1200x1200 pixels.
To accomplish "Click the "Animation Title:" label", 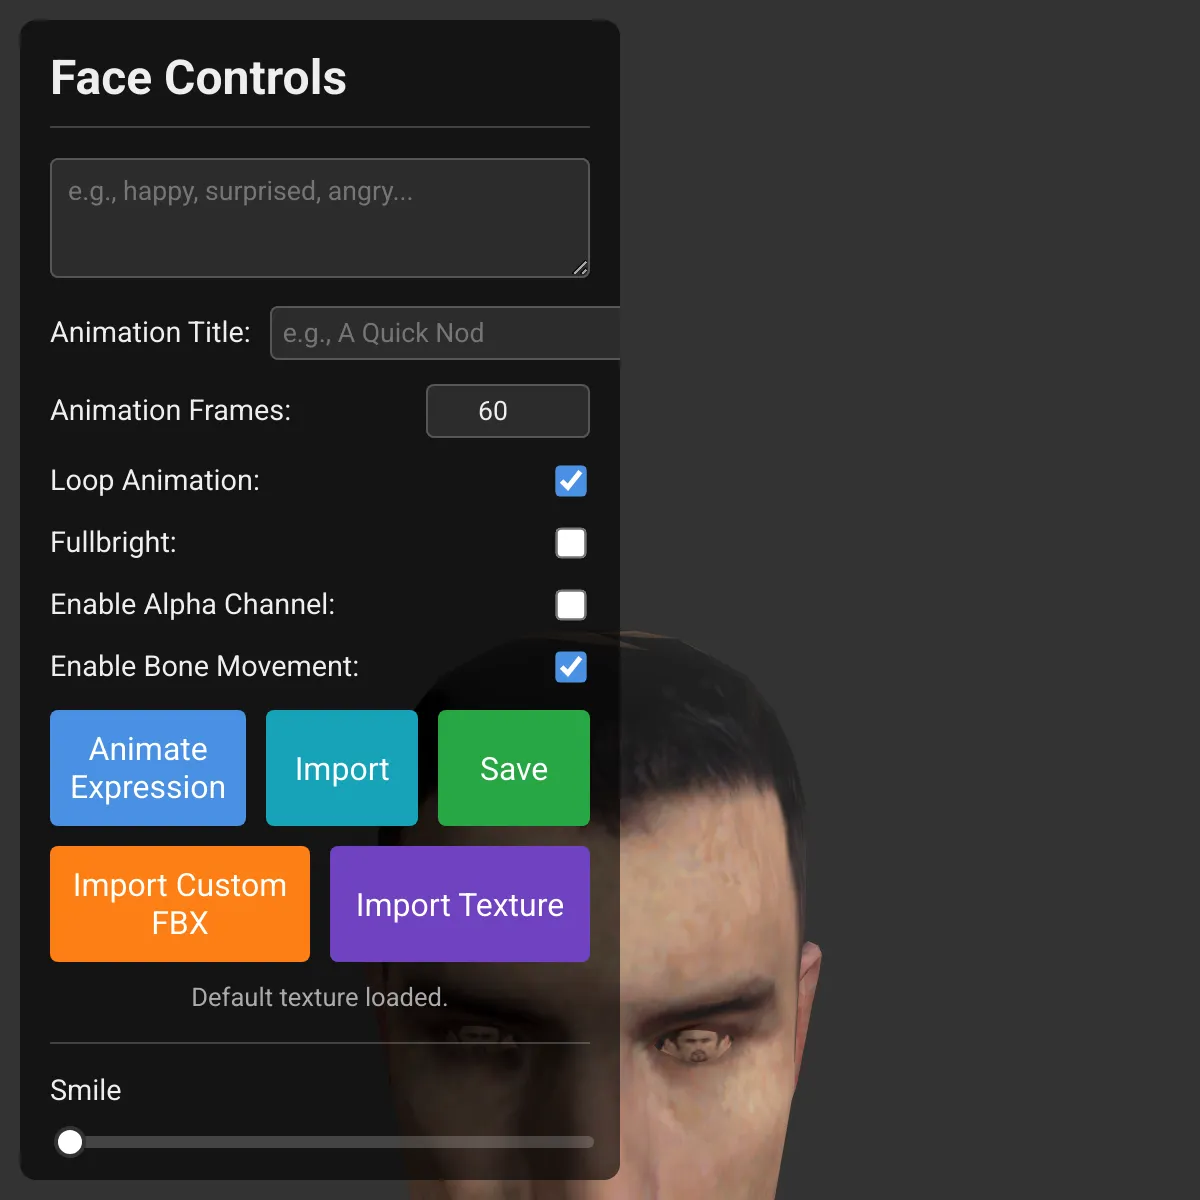I will coord(151,332).
